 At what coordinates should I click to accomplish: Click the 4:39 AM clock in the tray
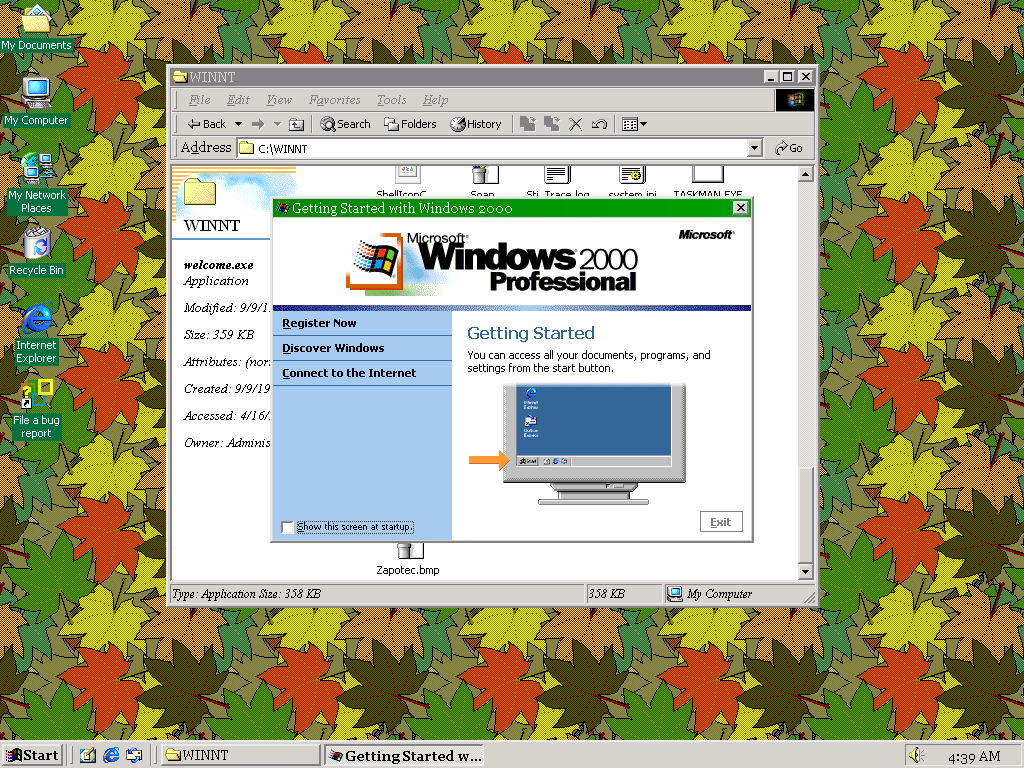pos(973,756)
